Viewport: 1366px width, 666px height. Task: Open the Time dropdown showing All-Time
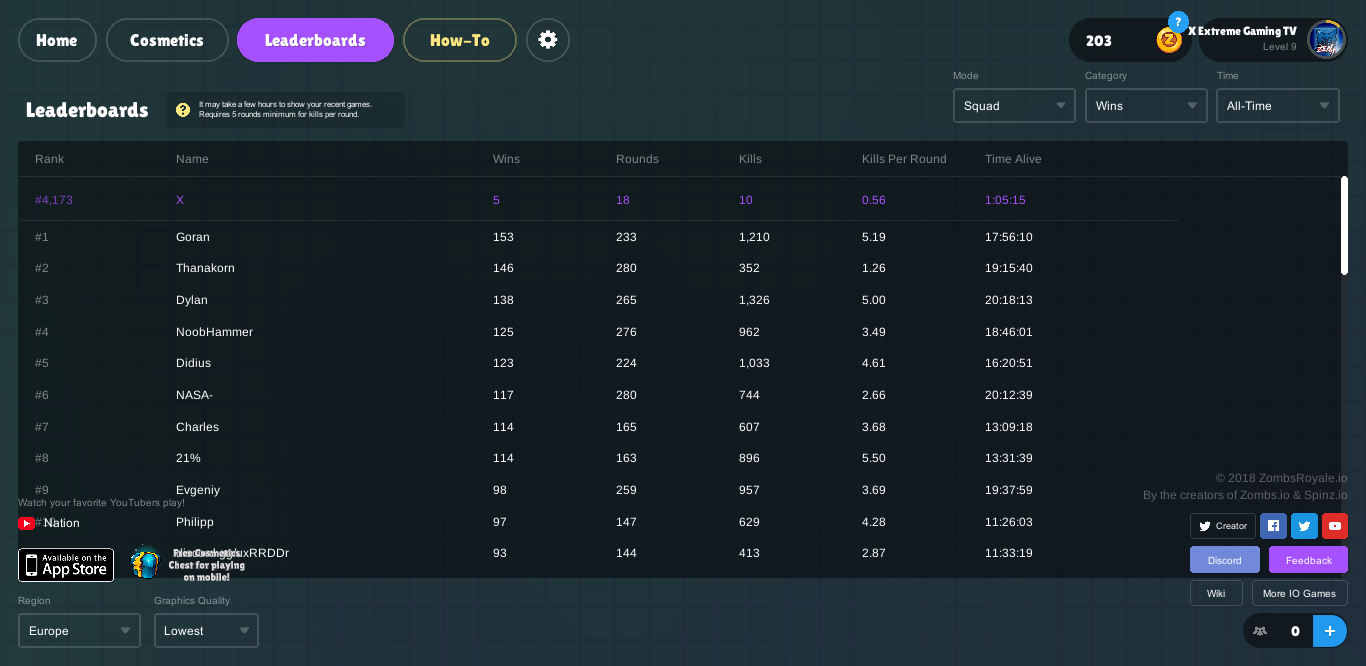click(1278, 106)
